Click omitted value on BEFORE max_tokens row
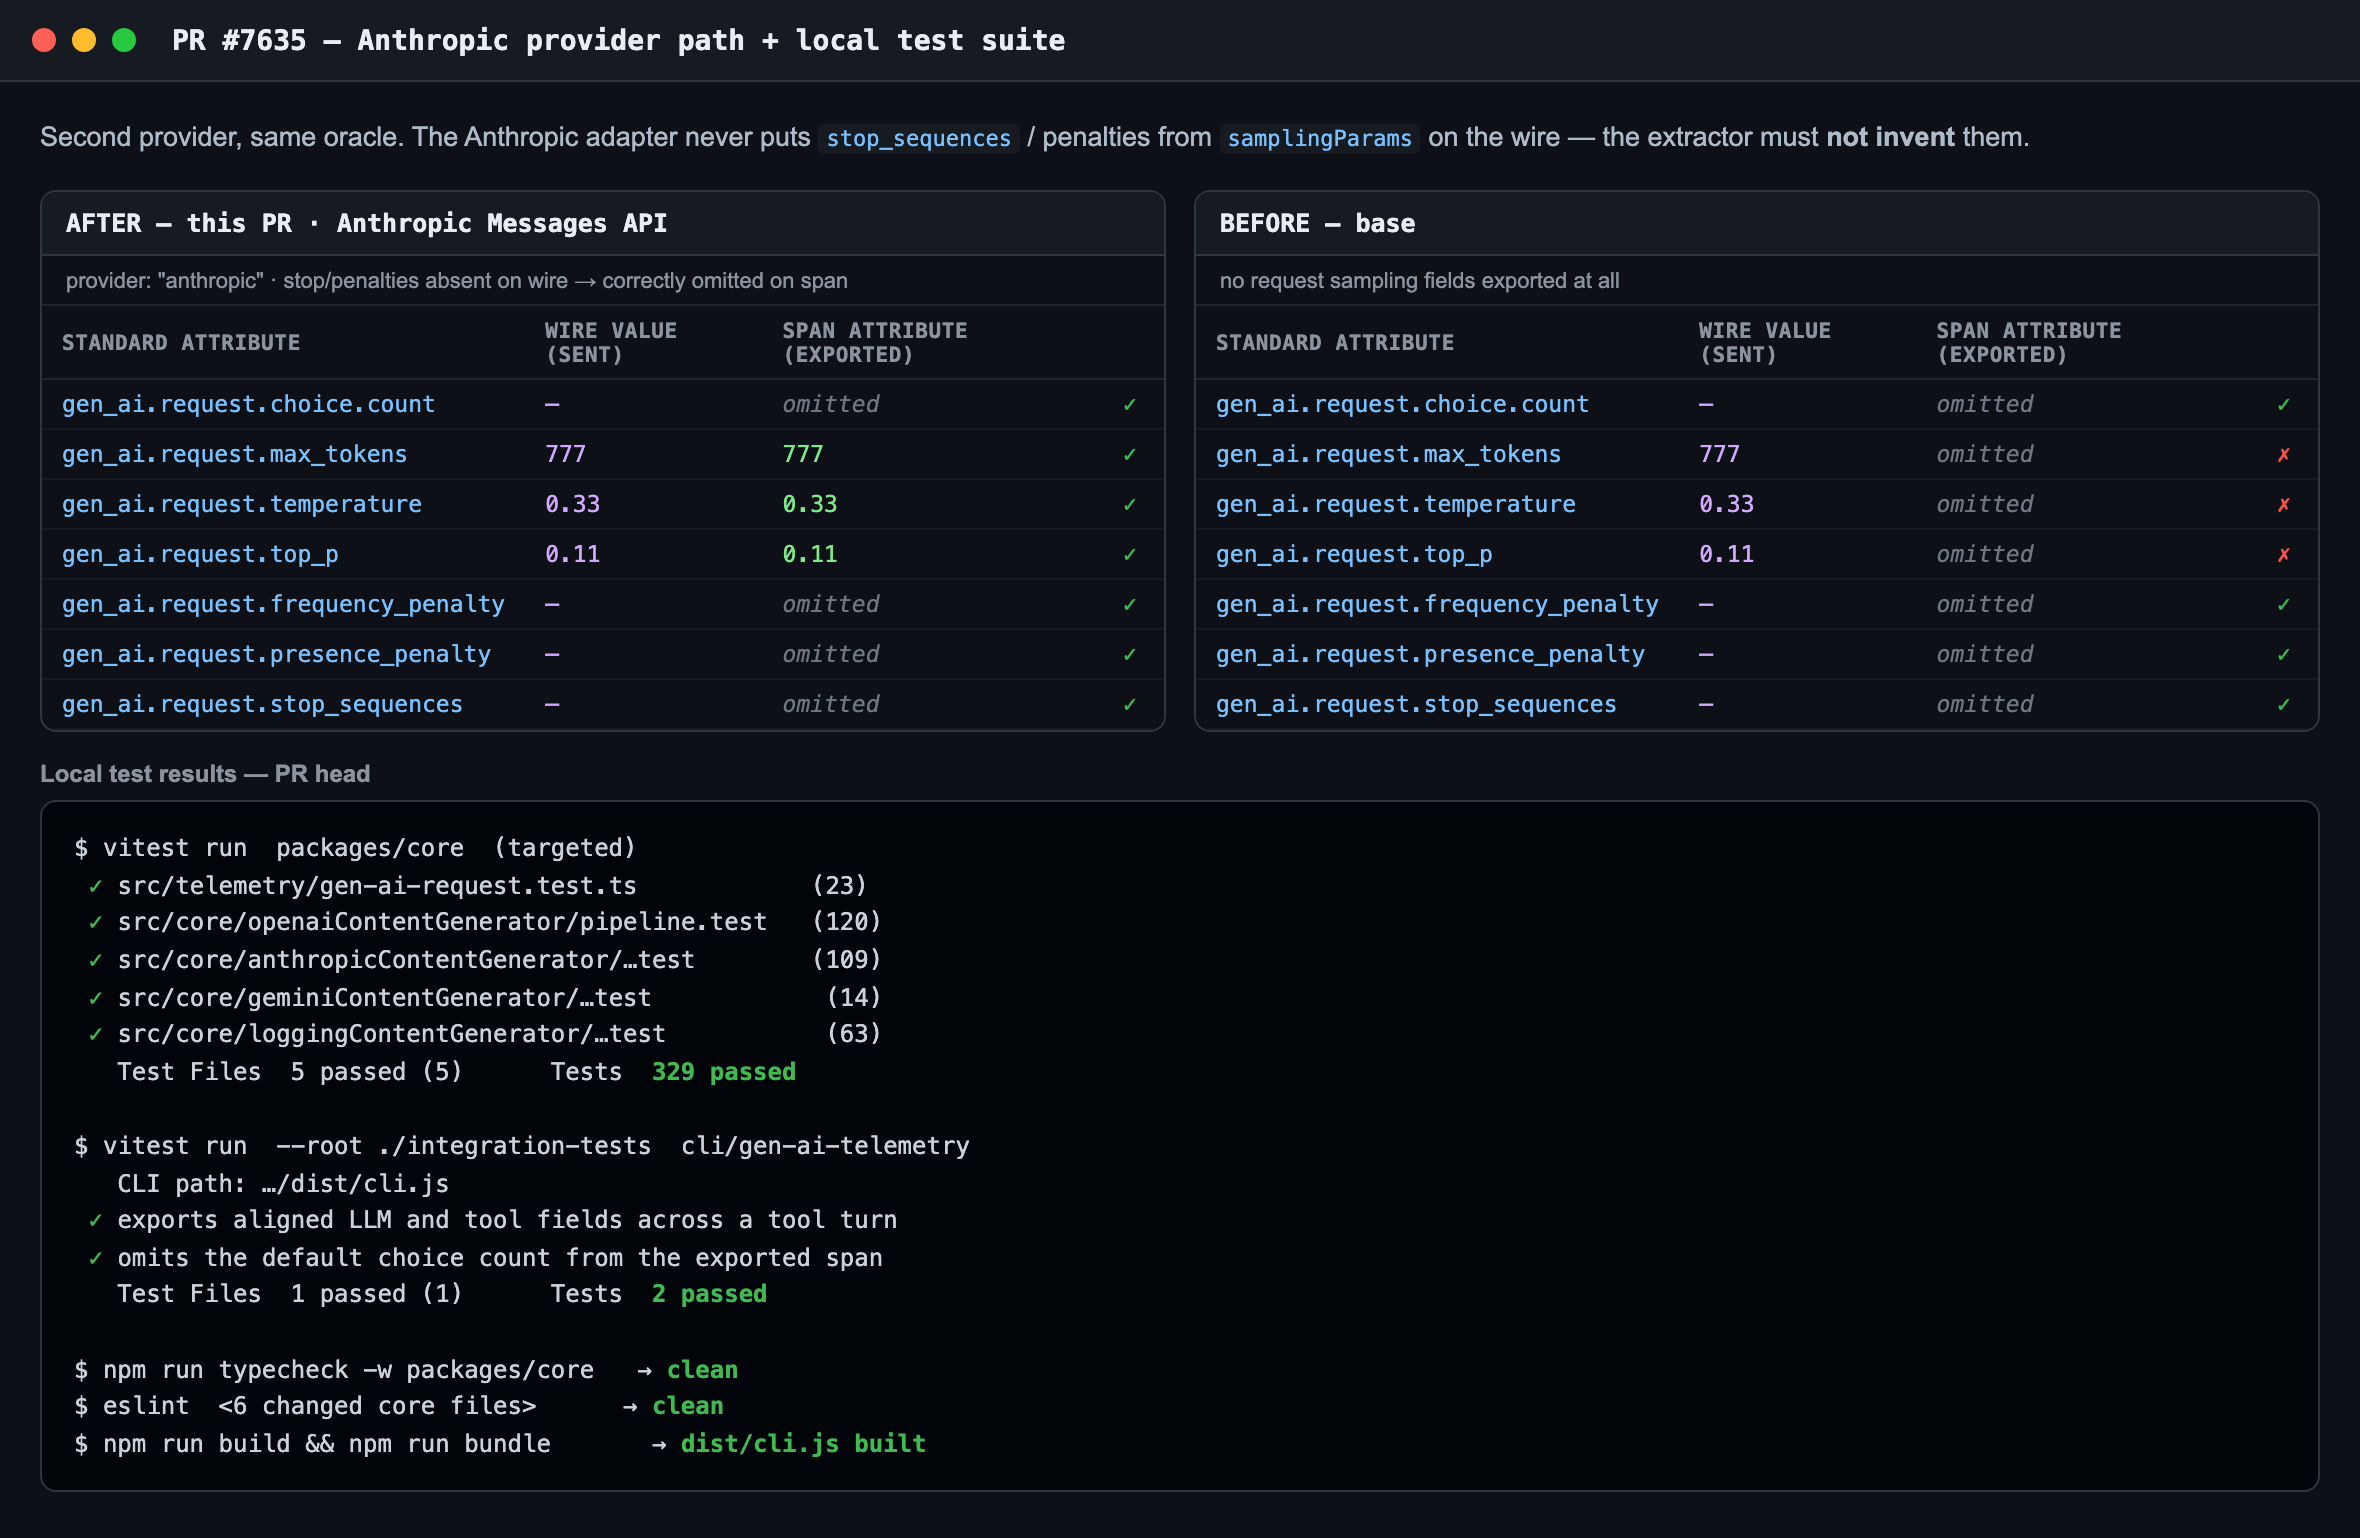Screen dimensions: 2360x1538 pos(1984,454)
